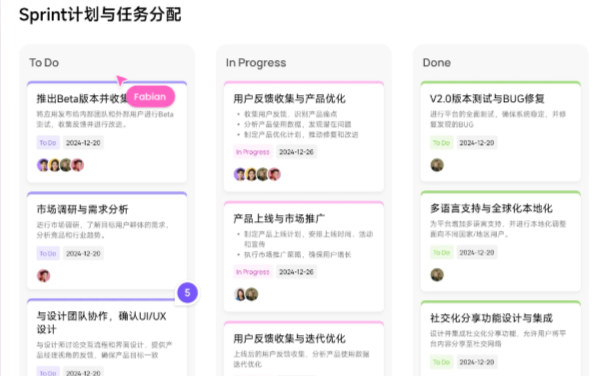Click the first avatar on 产品上线与市场推广 card
Image resolution: width=601 pixels, height=376 pixels.
tap(240, 294)
